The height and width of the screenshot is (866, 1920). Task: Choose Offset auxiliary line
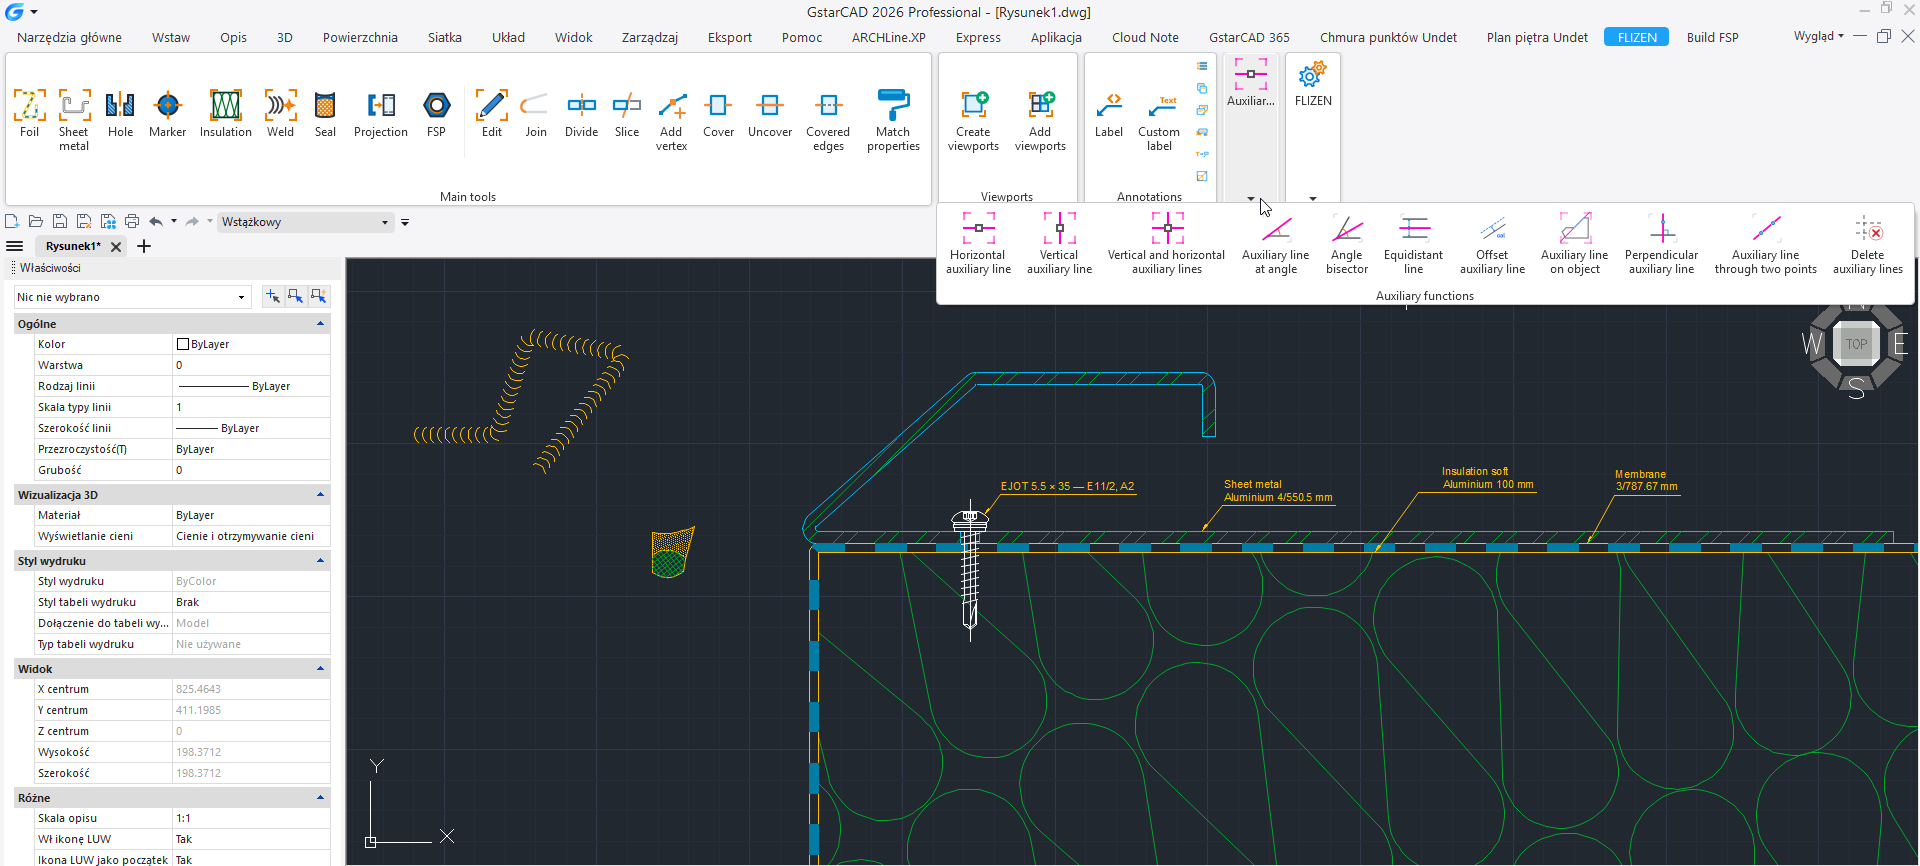point(1492,243)
